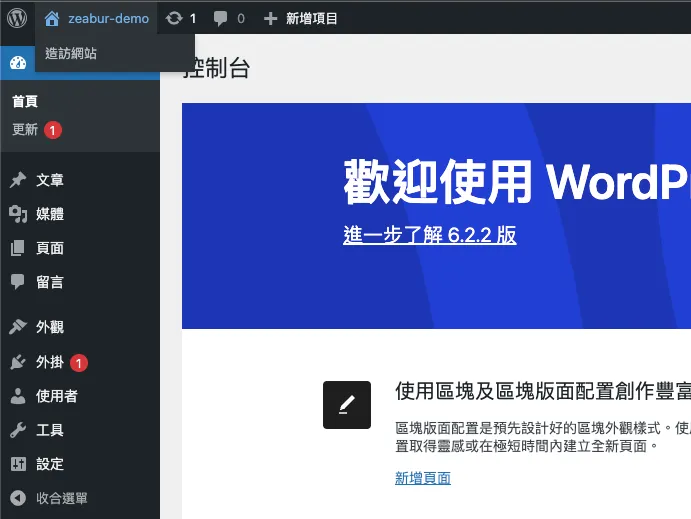Screen dimensions: 691x519
Task: Click the 使用區塊及區塊版面配置 heading
Action: point(543,391)
